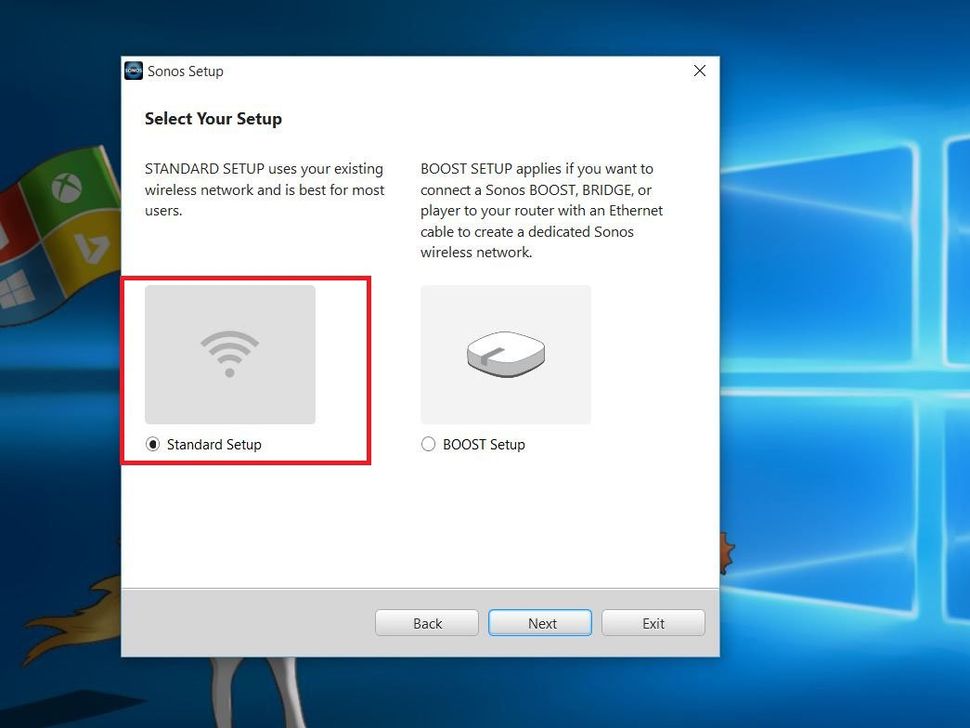Viewport: 970px width, 728px height.
Task: Click the Wi-Fi signal icon for Standard Setup
Action: [229, 352]
